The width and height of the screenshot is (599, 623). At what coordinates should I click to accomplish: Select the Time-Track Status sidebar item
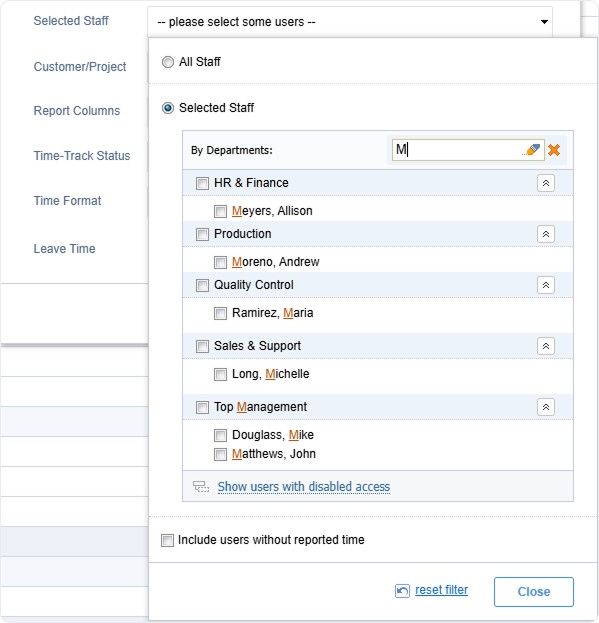[x=82, y=155]
